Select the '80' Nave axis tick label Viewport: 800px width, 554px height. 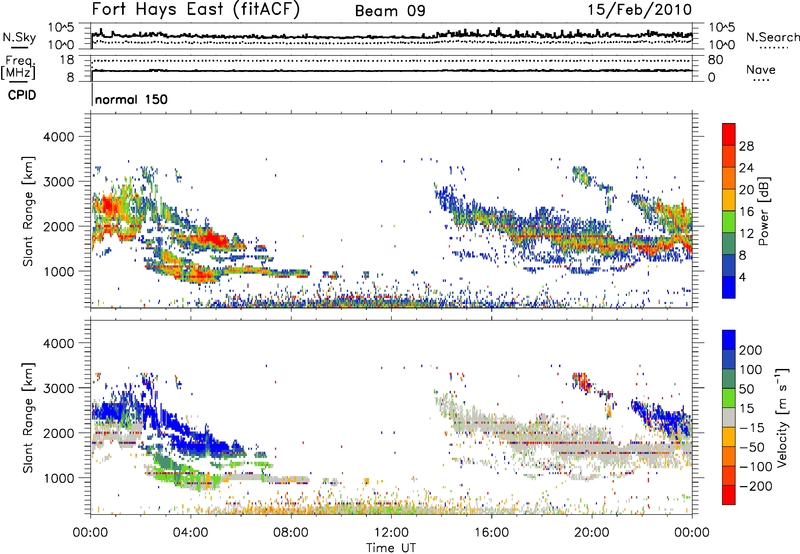point(715,60)
